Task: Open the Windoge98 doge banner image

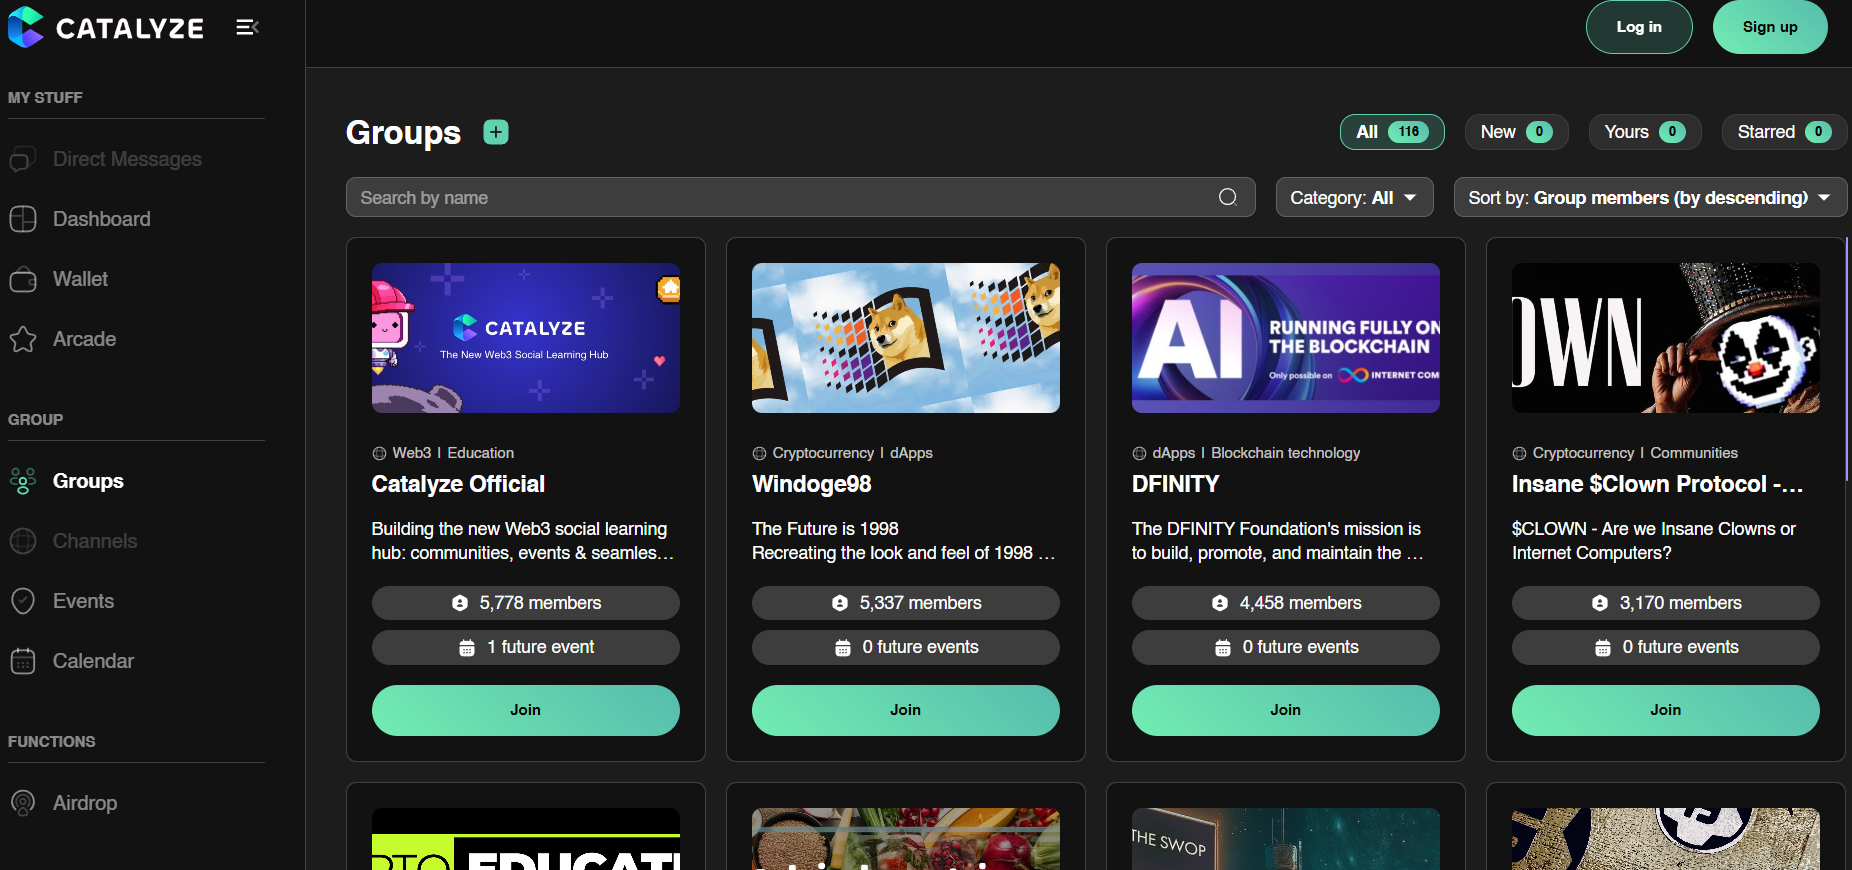Action: pyautogui.click(x=906, y=338)
